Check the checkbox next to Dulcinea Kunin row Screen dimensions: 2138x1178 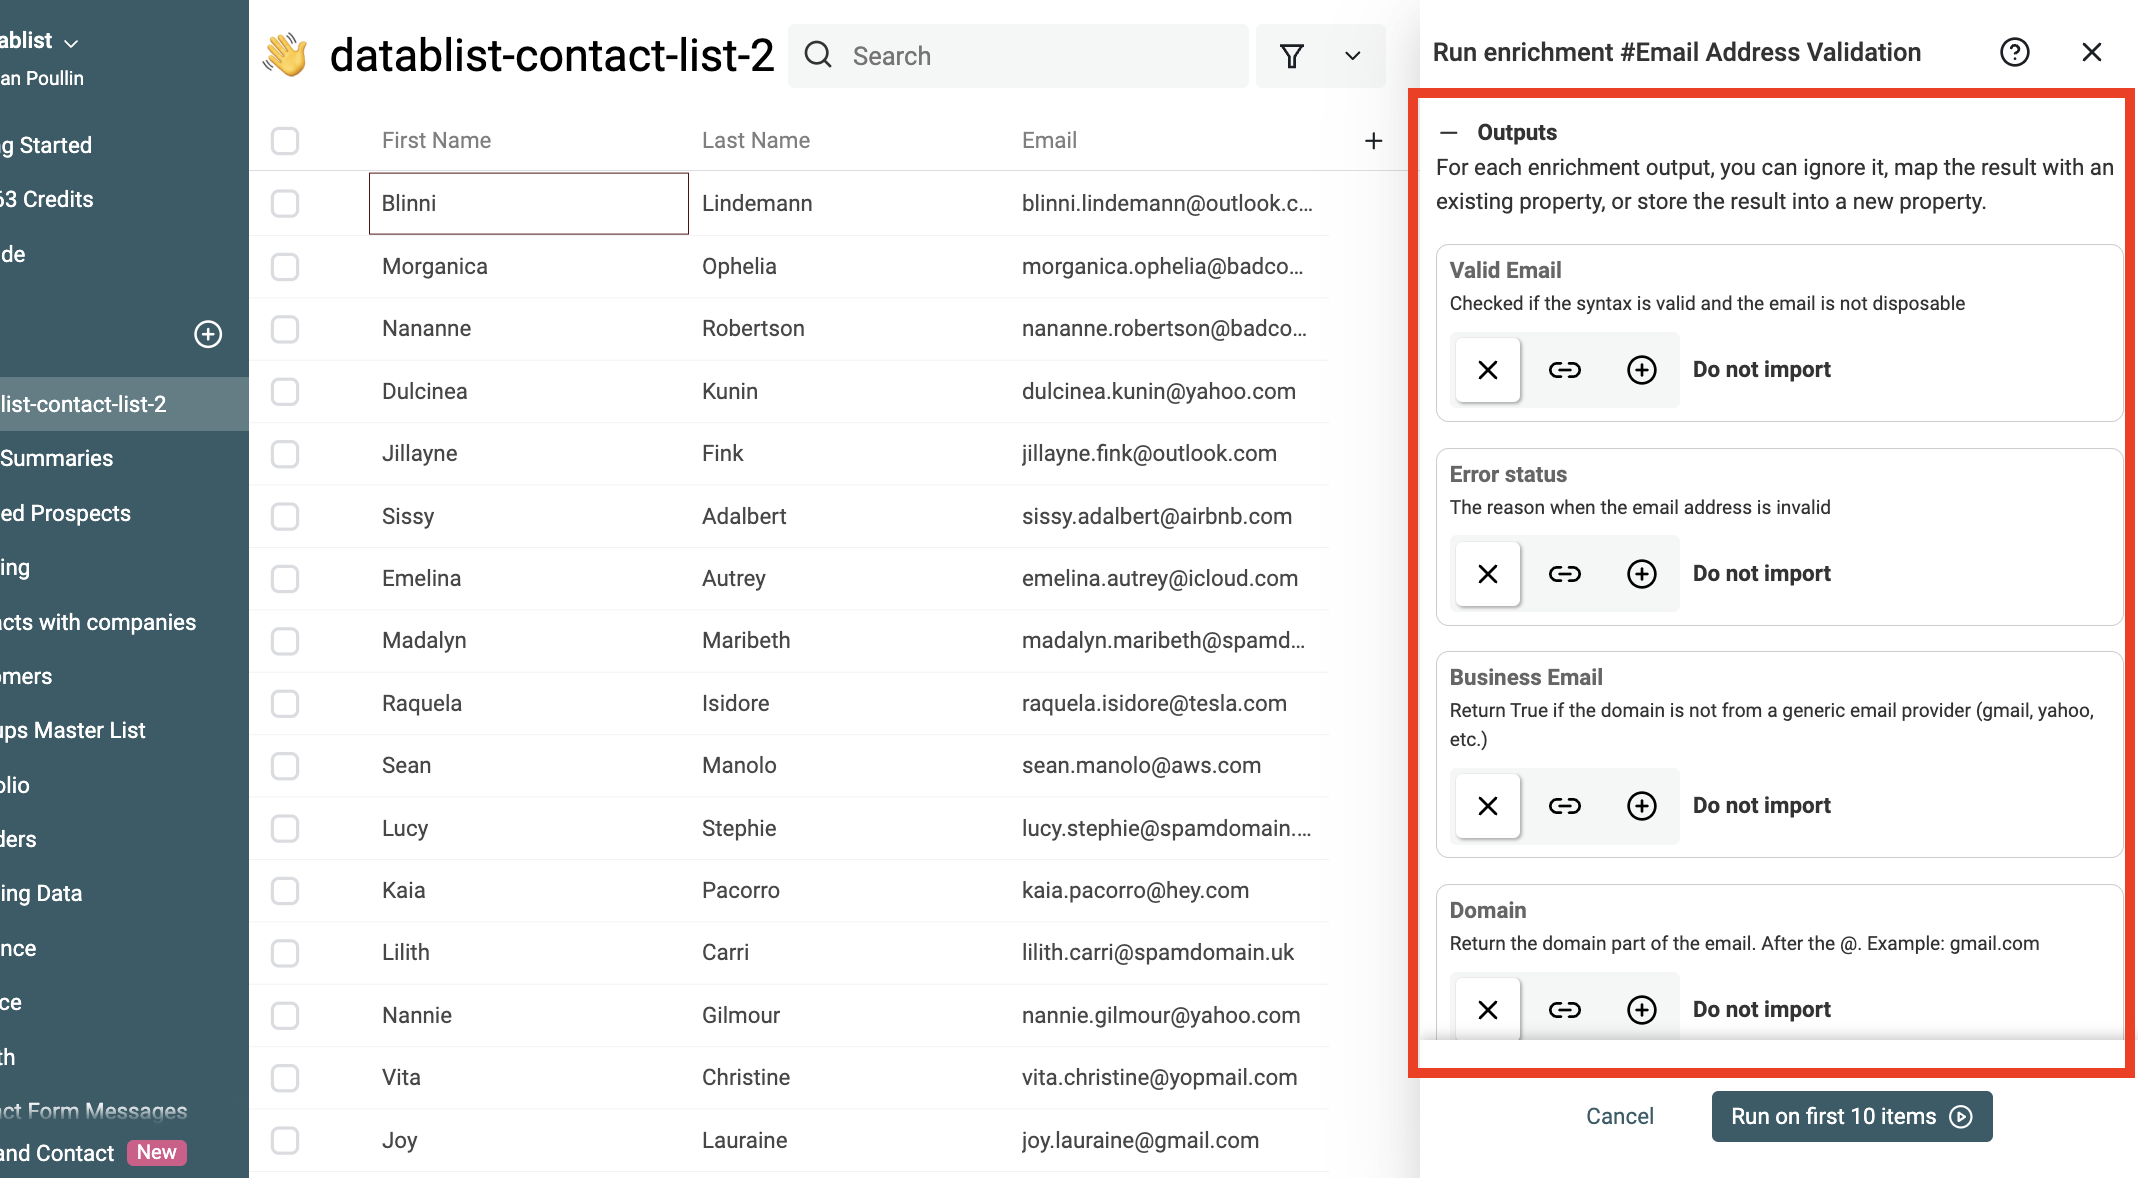pos(286,390)
